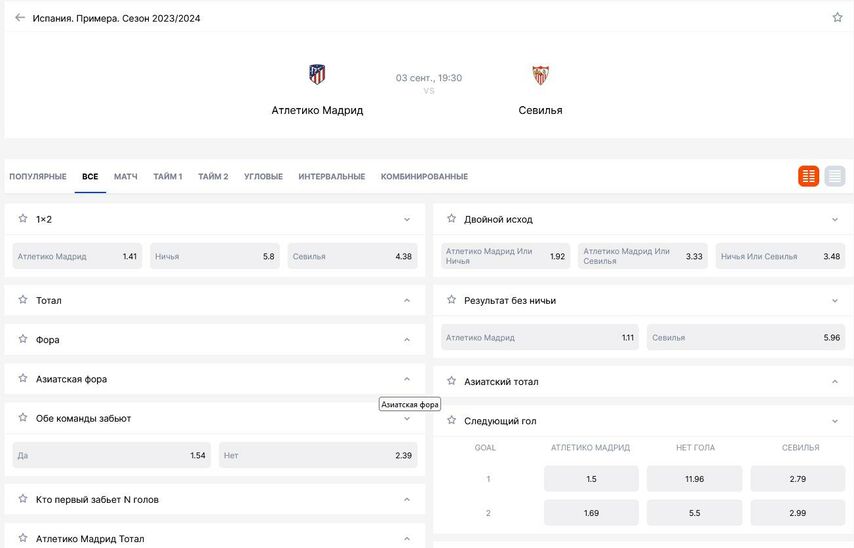Image resolution: width=854 pixels, height=548 pixels.
Task: Switch to single-column list layout
Action: tap(835, 176)
